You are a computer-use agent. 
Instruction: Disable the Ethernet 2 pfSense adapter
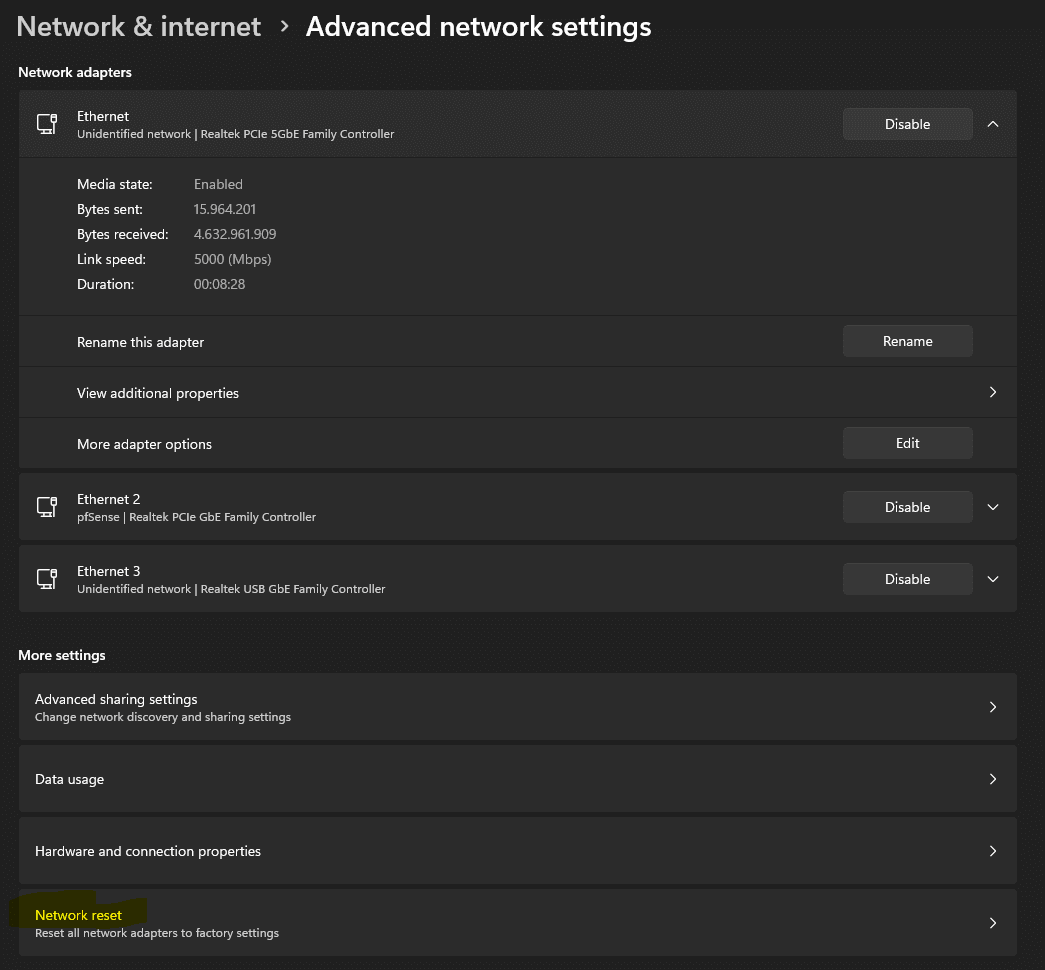click(907, 507)
